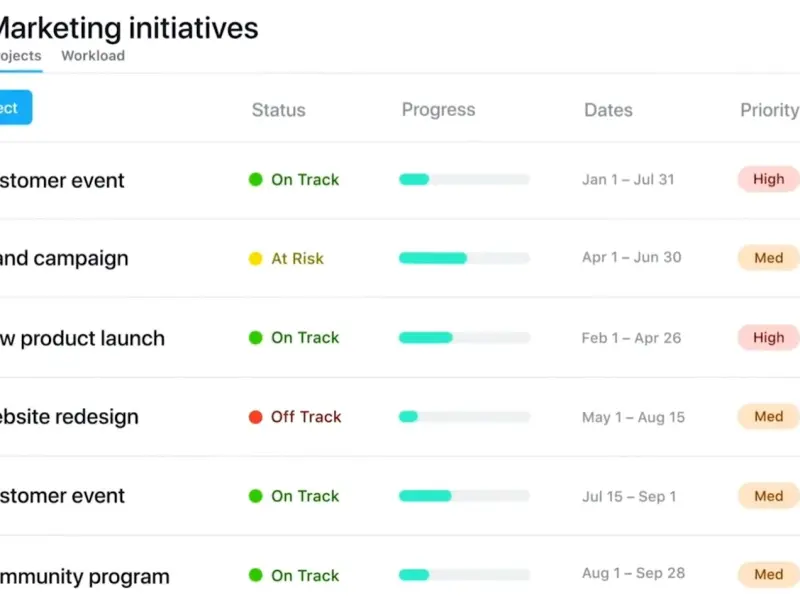Screen dimensions: 800x600
Task: Click the Priority column header
Action: (x=768, y=110)
